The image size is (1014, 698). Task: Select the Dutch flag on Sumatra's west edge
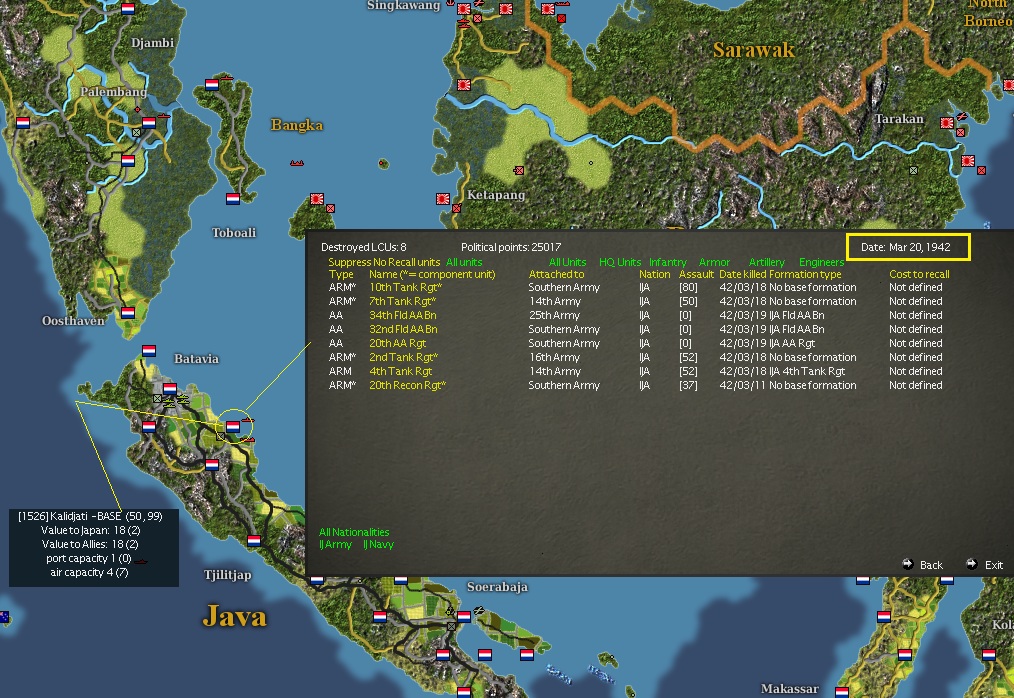point(23,122)
